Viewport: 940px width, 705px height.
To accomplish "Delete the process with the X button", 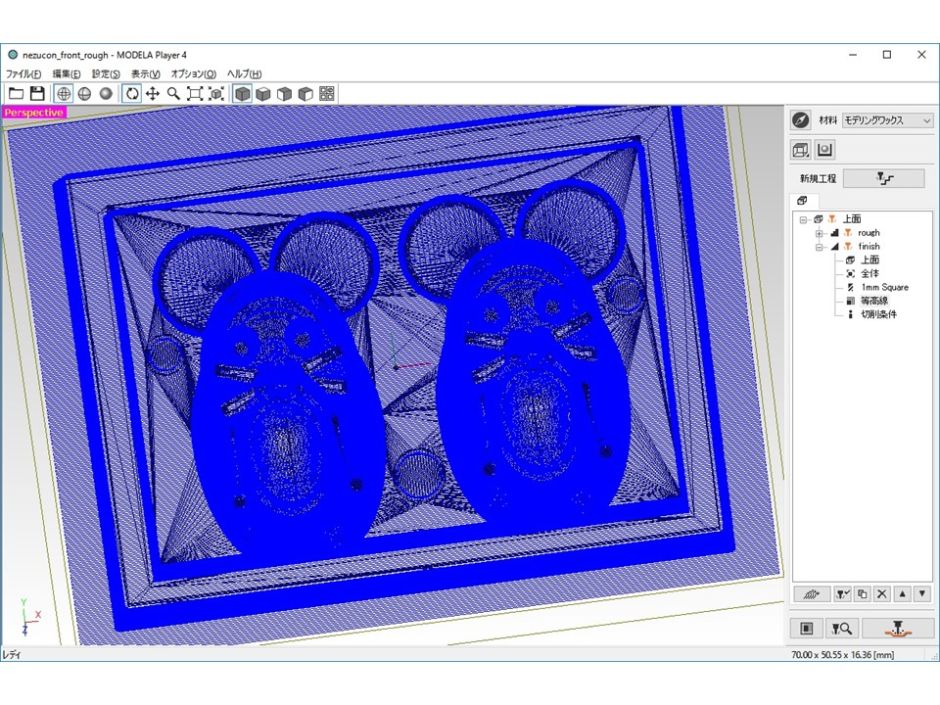I will [x=882, y=594].
